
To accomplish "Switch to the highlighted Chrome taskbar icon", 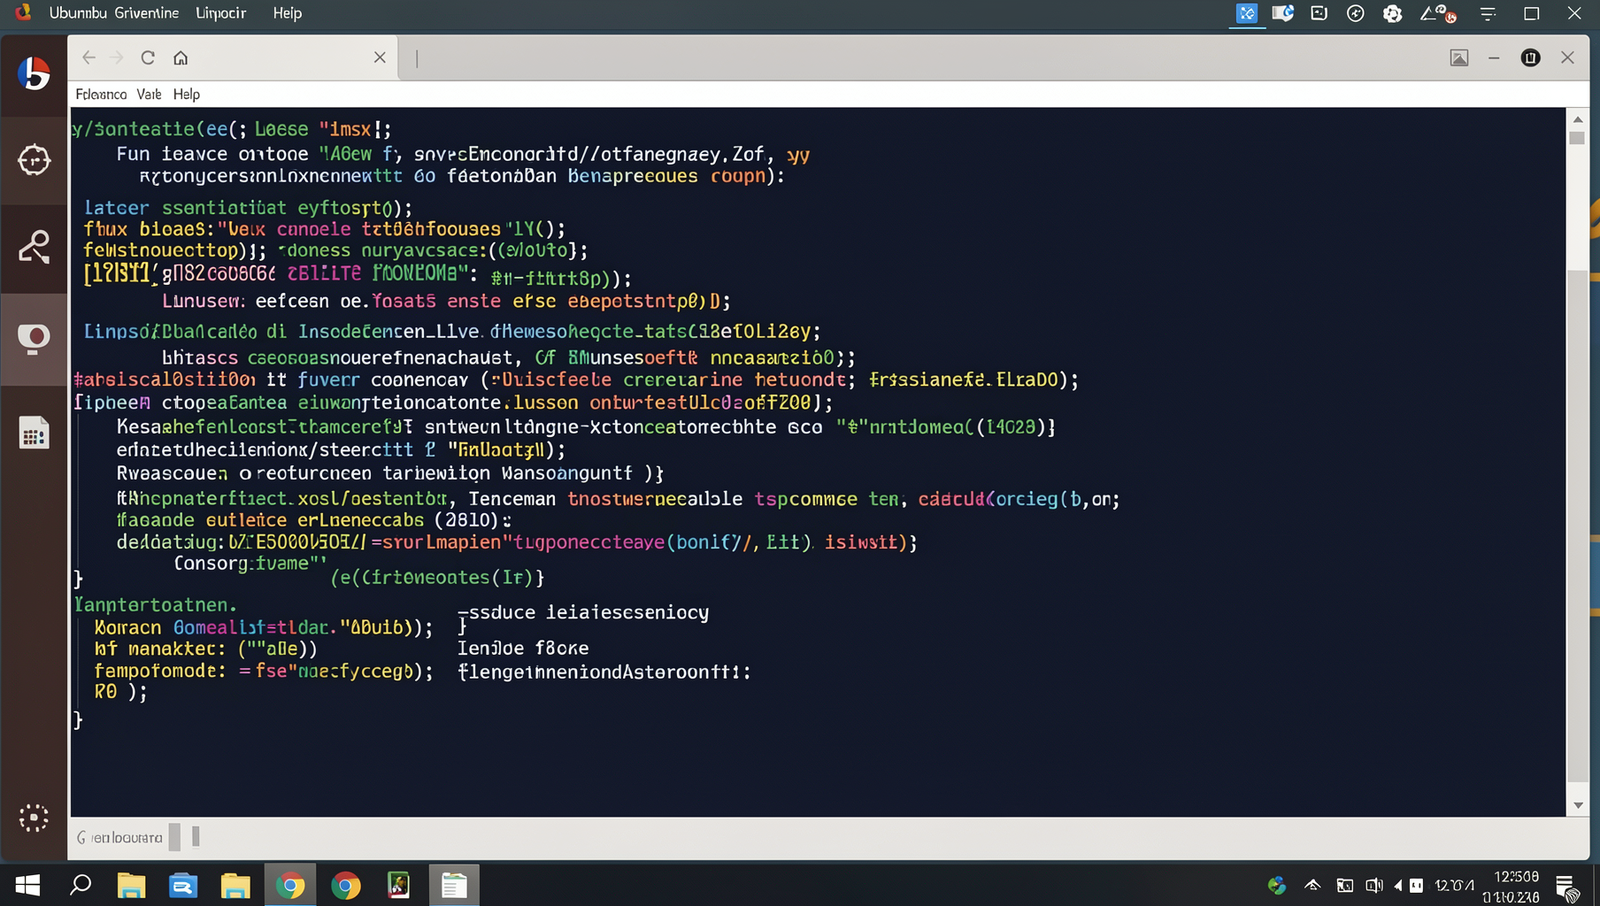I will tap(290, 886).
